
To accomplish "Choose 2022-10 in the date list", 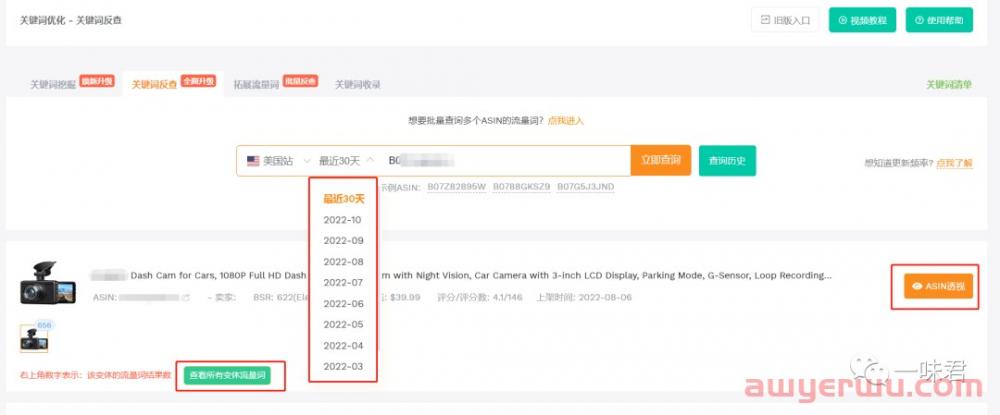I will point(343,220).
